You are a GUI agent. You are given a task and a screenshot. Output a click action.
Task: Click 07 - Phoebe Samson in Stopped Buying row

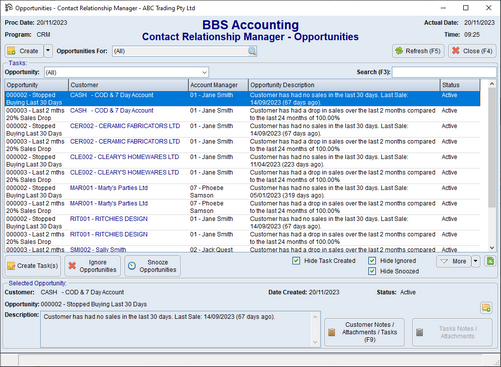coord(207,191)
